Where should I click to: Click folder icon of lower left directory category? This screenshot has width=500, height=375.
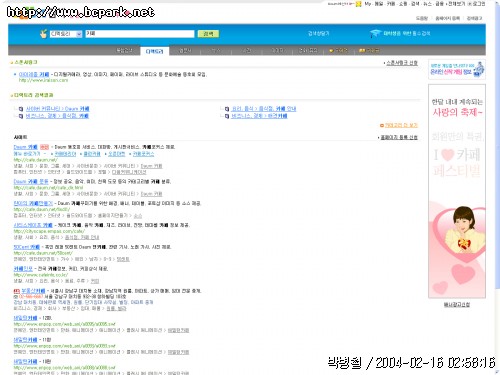coord(21,116)
